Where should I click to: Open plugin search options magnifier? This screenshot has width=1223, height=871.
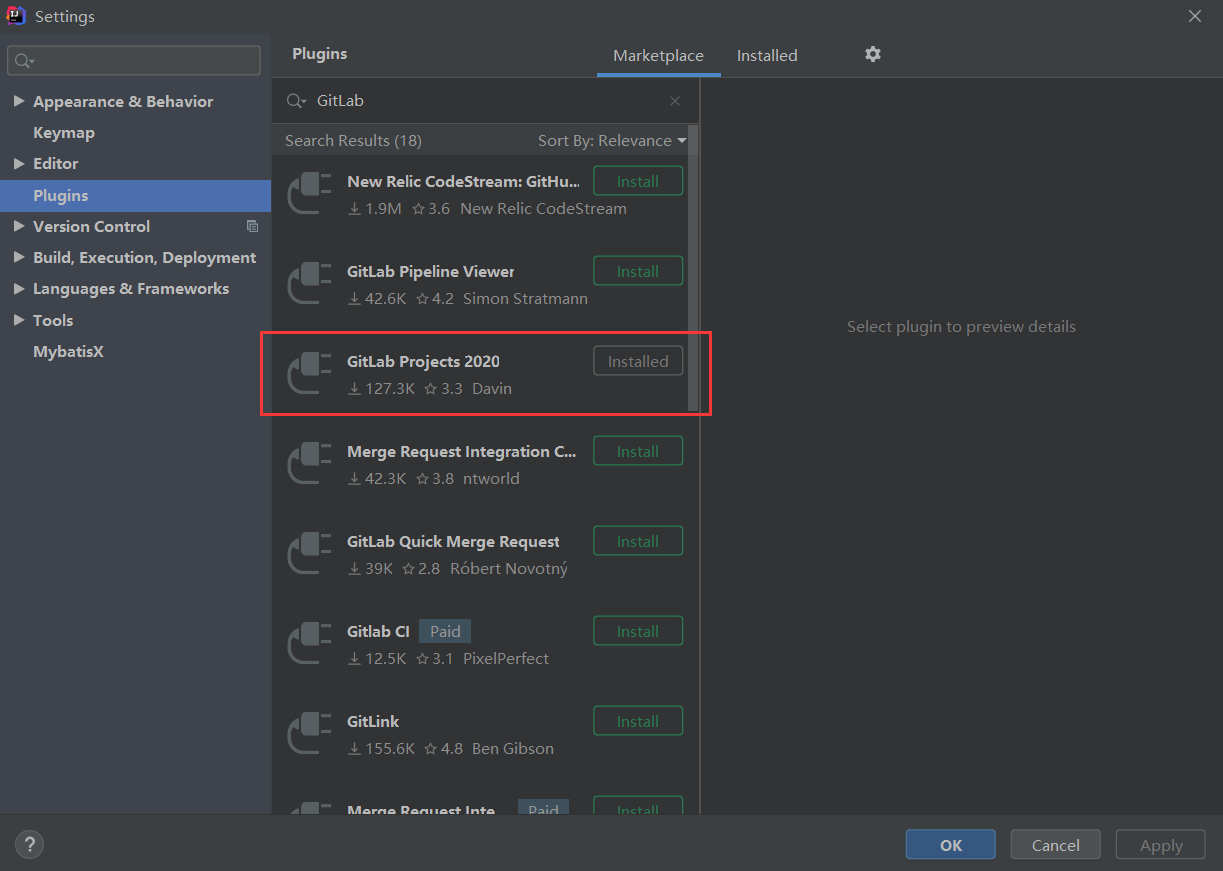click(296, 101)
